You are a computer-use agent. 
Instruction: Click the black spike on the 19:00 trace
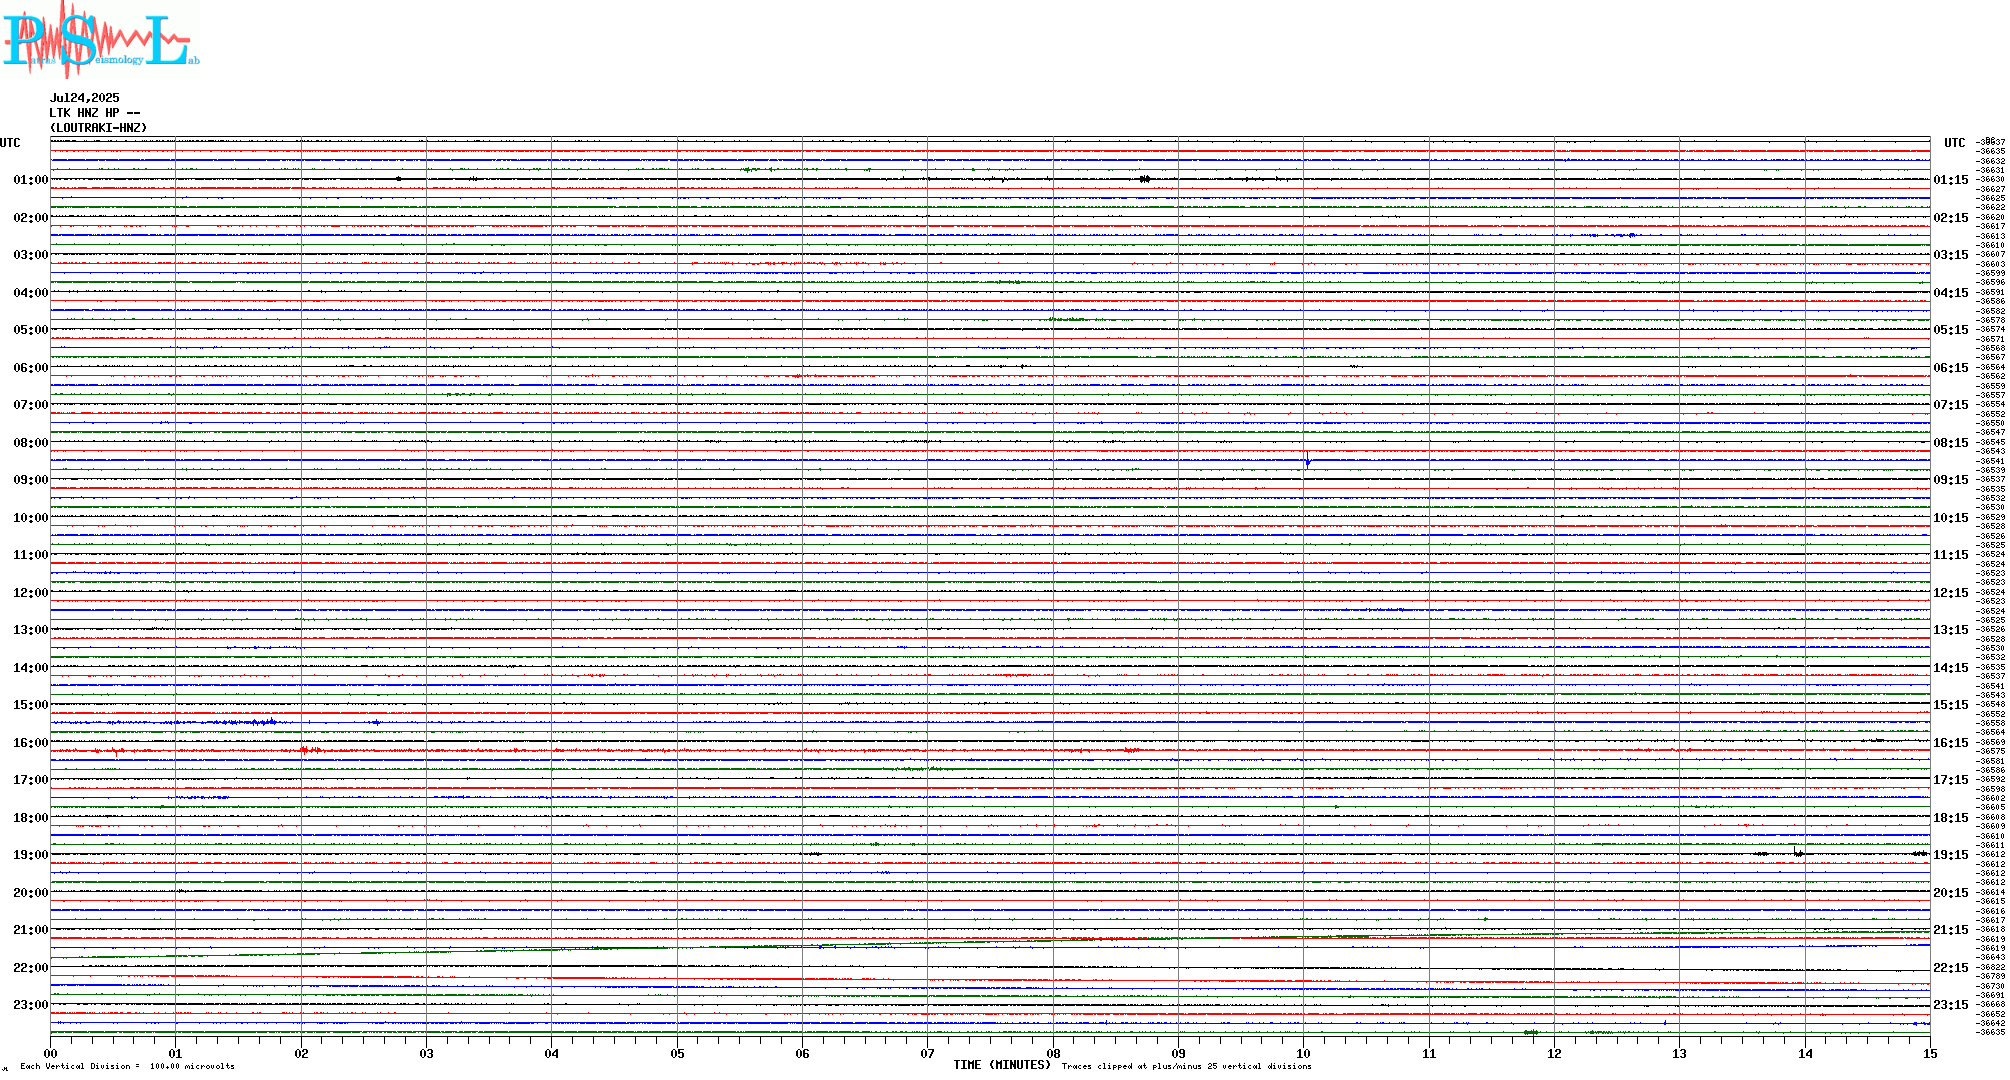tap(1797, 852)
